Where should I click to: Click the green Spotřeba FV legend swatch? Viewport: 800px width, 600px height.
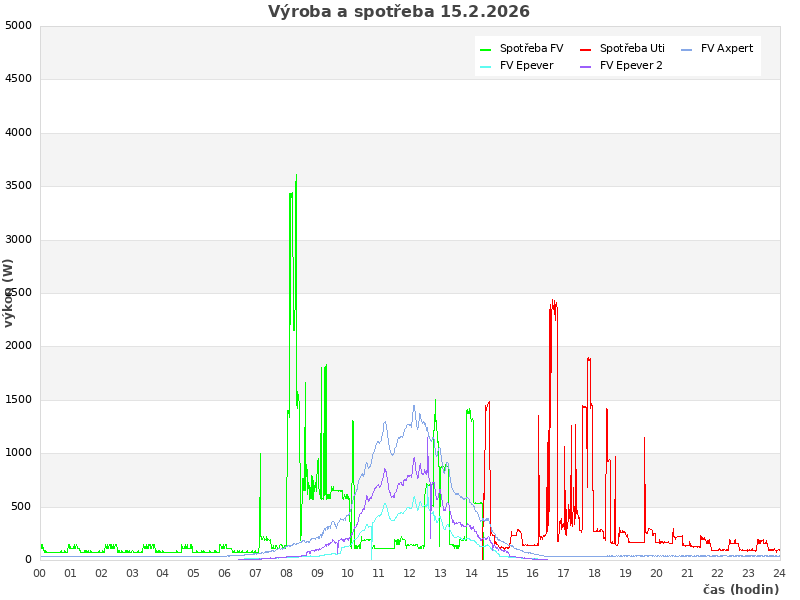pos(485,49)
